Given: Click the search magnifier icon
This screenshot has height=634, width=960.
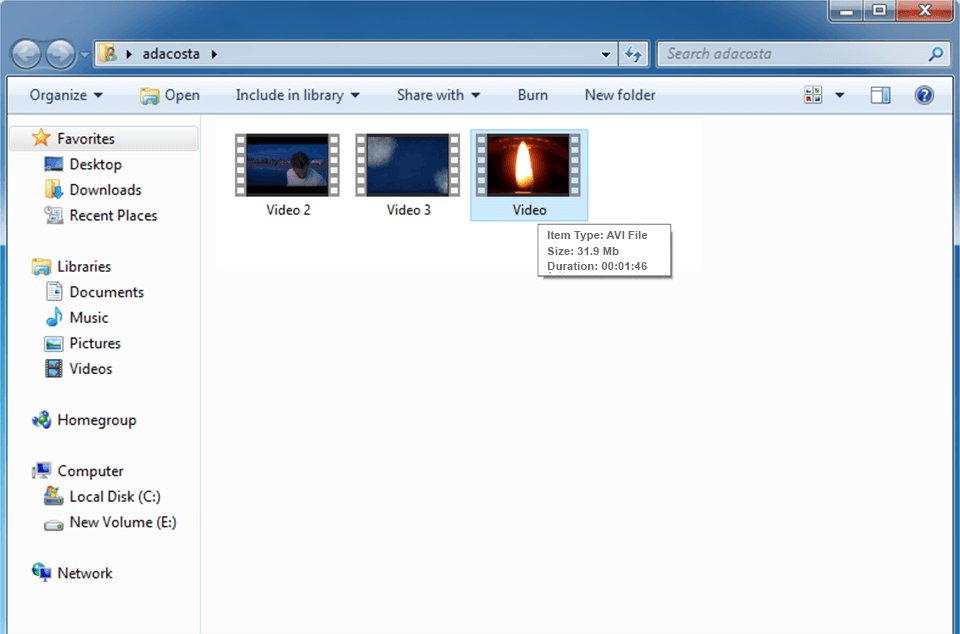Looking at the screenshot, I should (x=935, y=54).
